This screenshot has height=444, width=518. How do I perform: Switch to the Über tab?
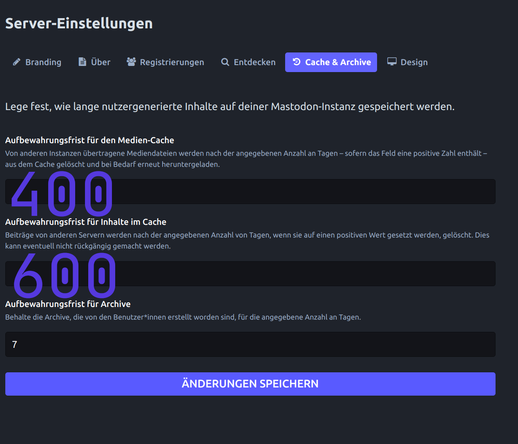tap(94, 62)
